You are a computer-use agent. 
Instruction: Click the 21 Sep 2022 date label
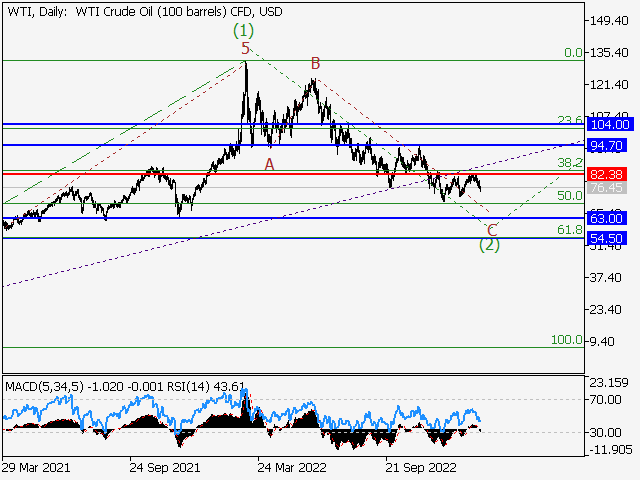pyautogui.click(x=421, y=467)
